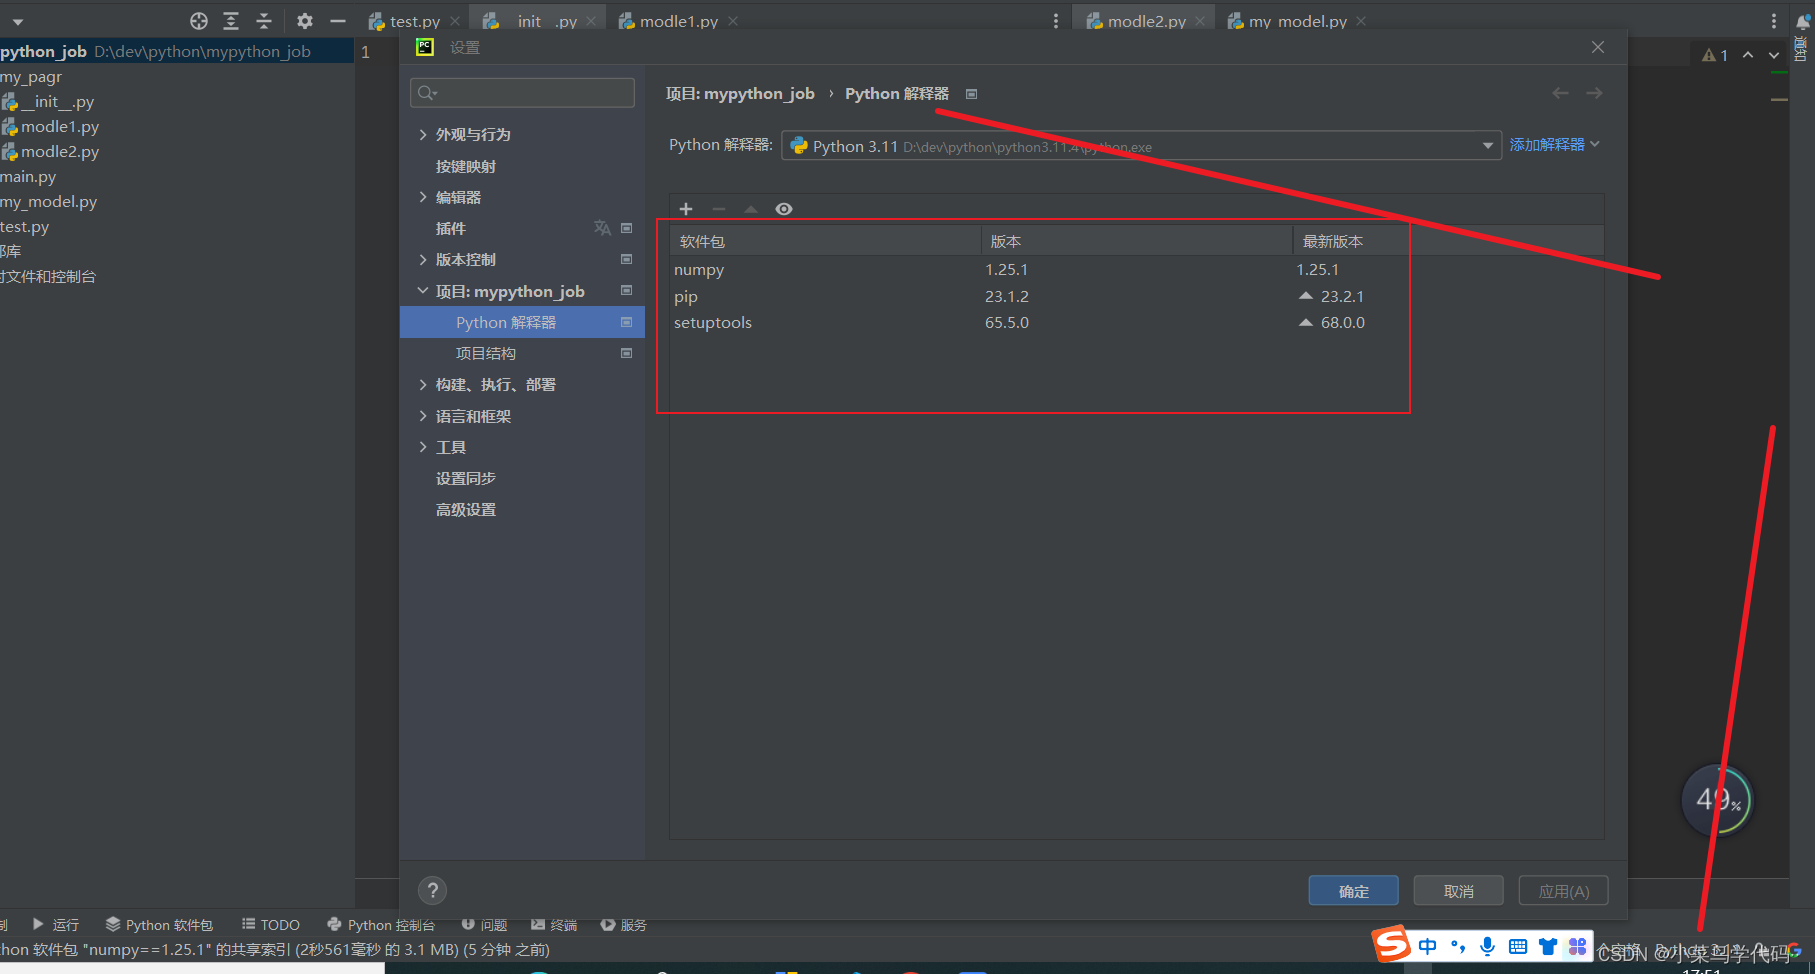The width and height of the screenshot is (1815, 974).
Task: Click the Sogou input method S icon
Action: point(1391,944)
